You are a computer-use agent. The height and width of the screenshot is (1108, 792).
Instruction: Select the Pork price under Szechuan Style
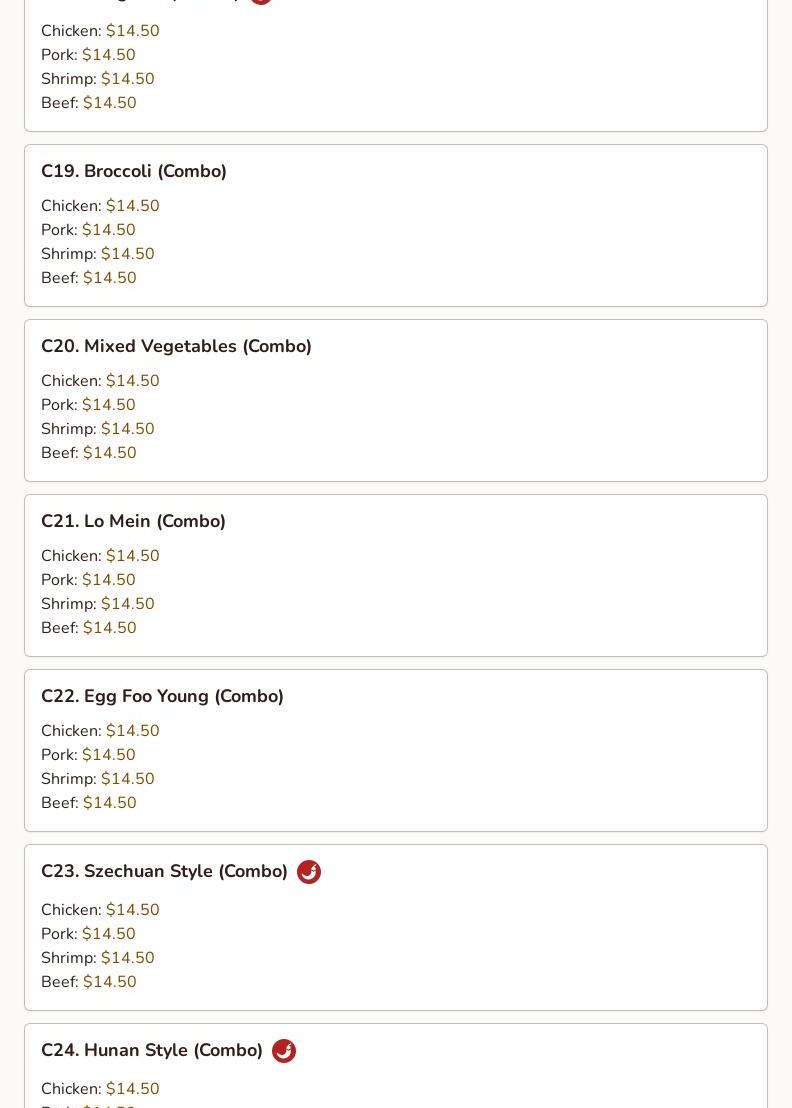108,934
